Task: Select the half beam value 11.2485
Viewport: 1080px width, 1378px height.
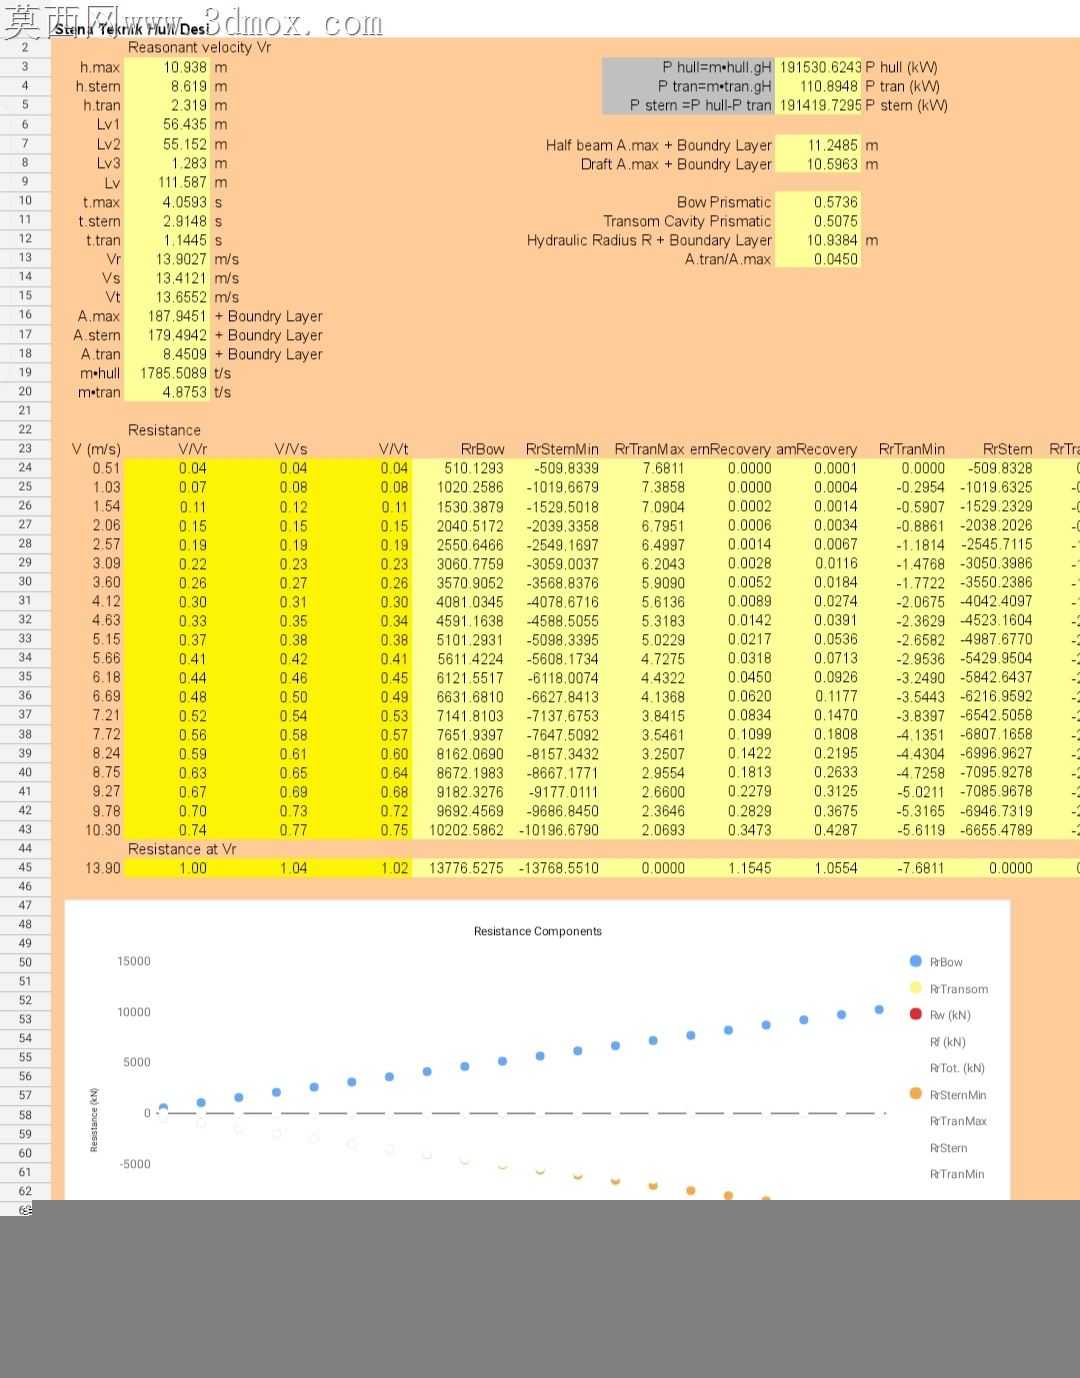Action: tap(833, 145)
